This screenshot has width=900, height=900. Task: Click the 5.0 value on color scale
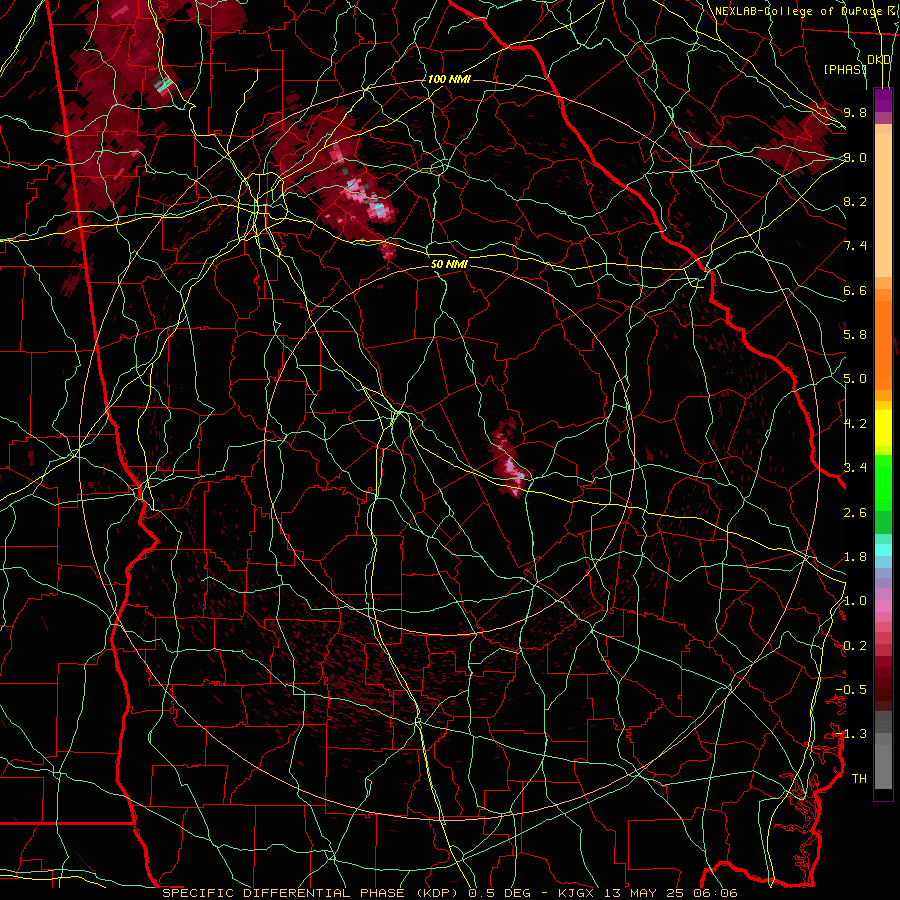pyautogui.click(x=855, y=379)
